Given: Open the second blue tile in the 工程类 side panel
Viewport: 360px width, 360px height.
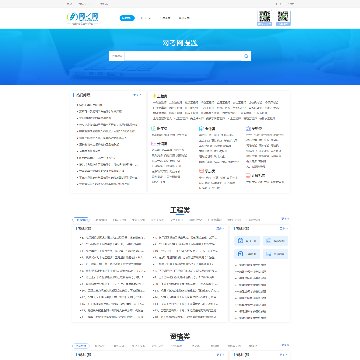Looking at the screenshot, I should point(275,241).
